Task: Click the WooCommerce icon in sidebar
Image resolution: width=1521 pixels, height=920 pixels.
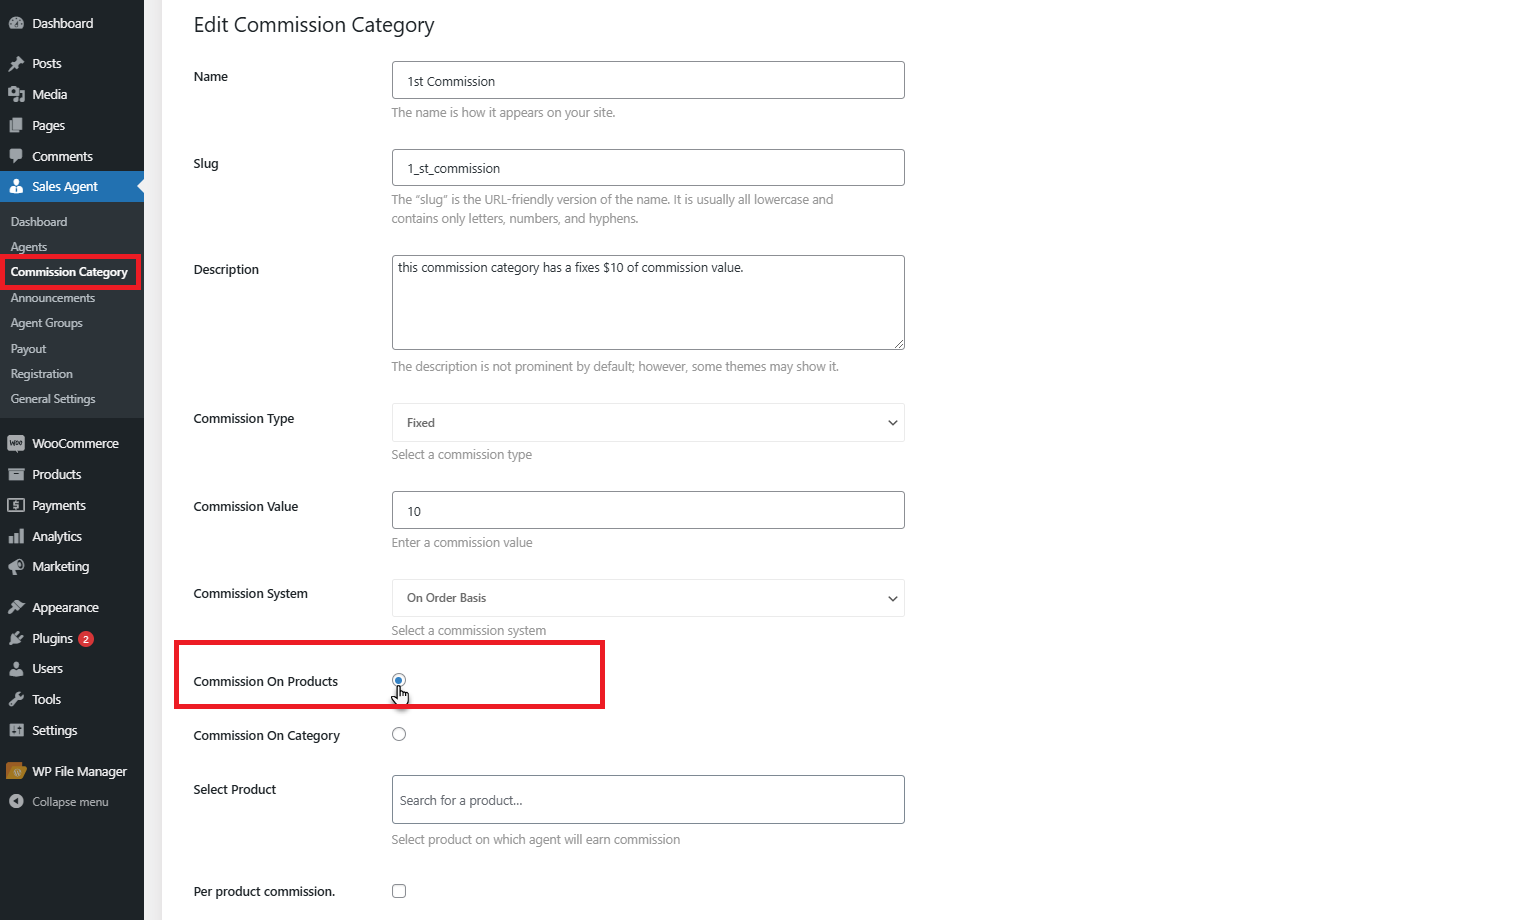Action: 16,443
